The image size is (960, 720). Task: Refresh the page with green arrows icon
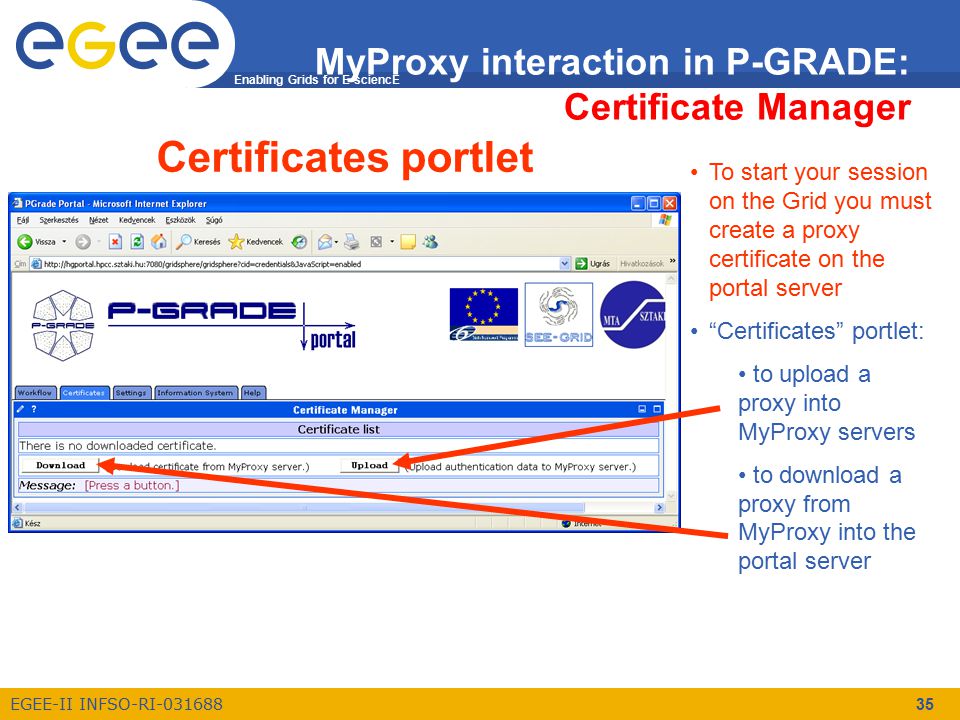tap(138, 242)
